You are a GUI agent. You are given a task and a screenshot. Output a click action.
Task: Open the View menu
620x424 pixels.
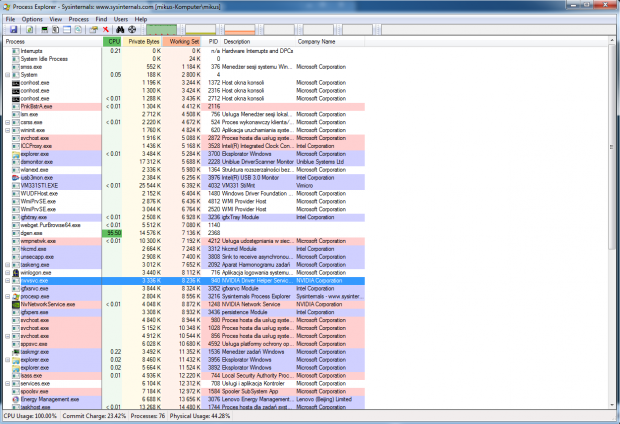[x=55, y=19]
